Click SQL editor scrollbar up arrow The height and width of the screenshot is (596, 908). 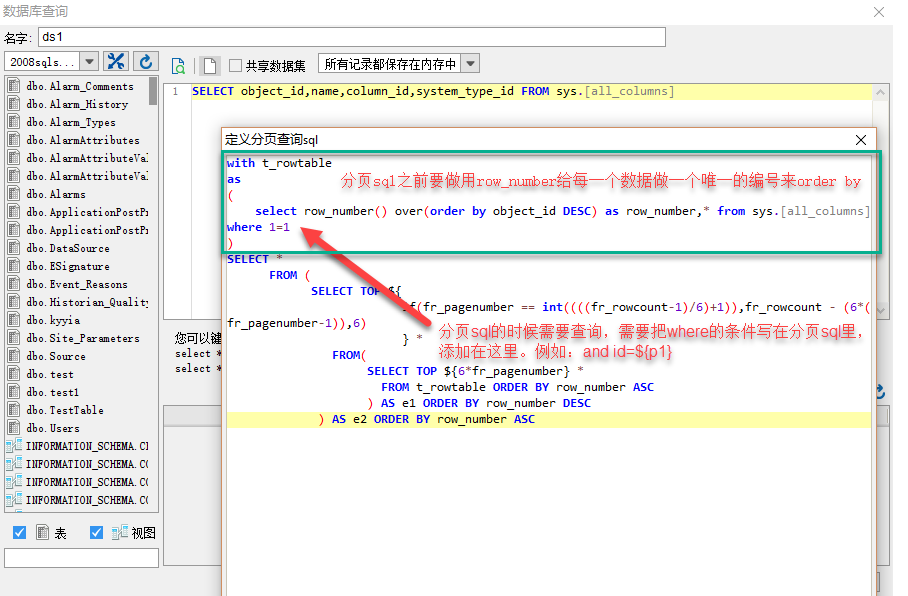click(880, 92)
